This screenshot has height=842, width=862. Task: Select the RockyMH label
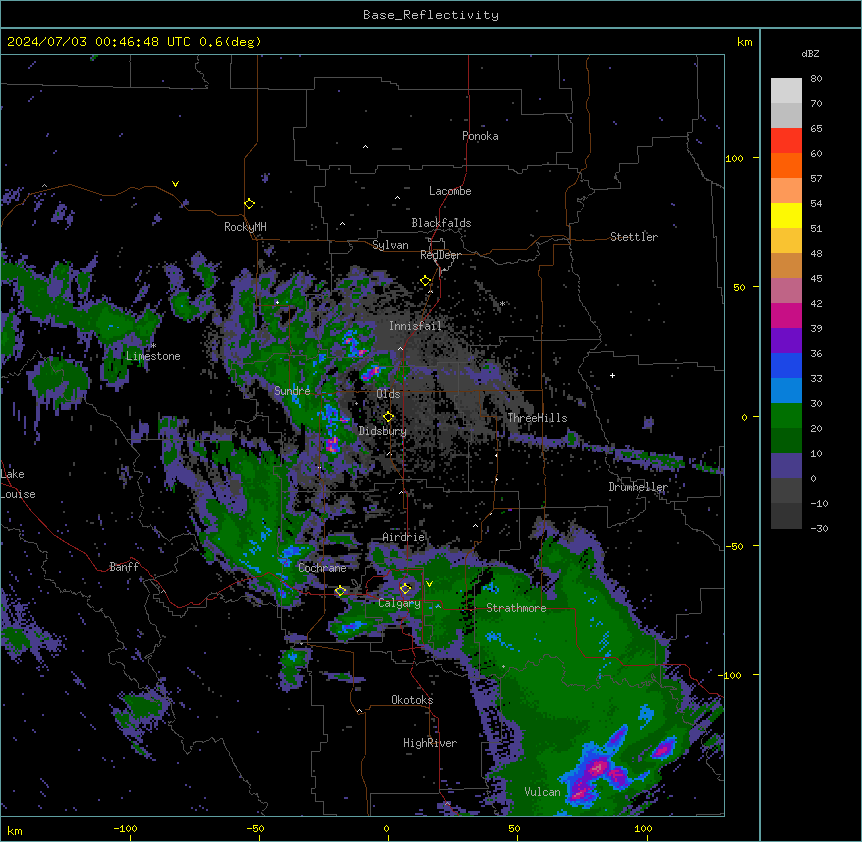pos(245,227)
